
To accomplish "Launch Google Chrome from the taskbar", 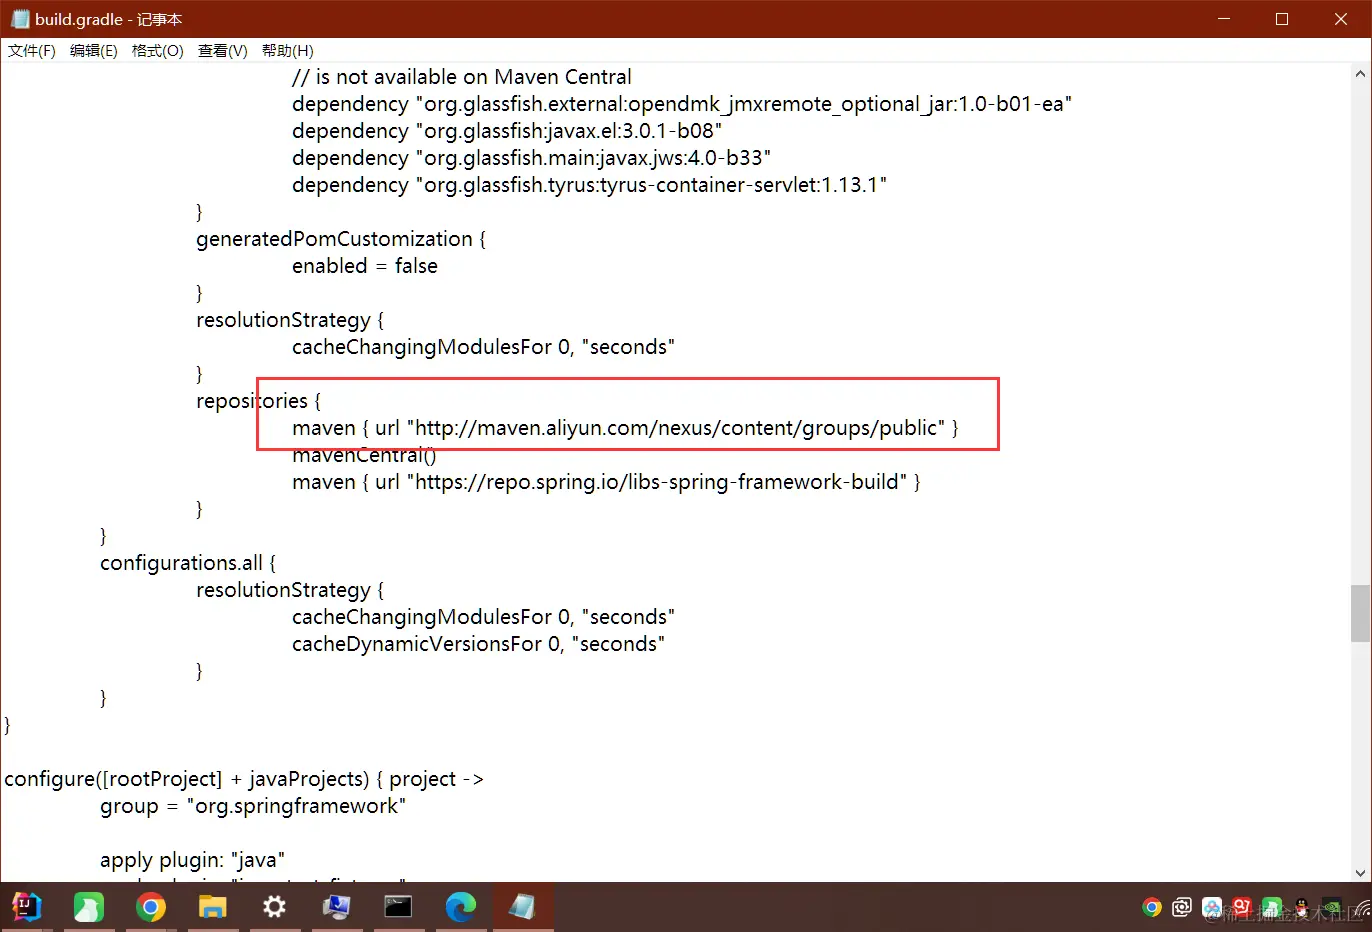I will (x=151, y=907).
